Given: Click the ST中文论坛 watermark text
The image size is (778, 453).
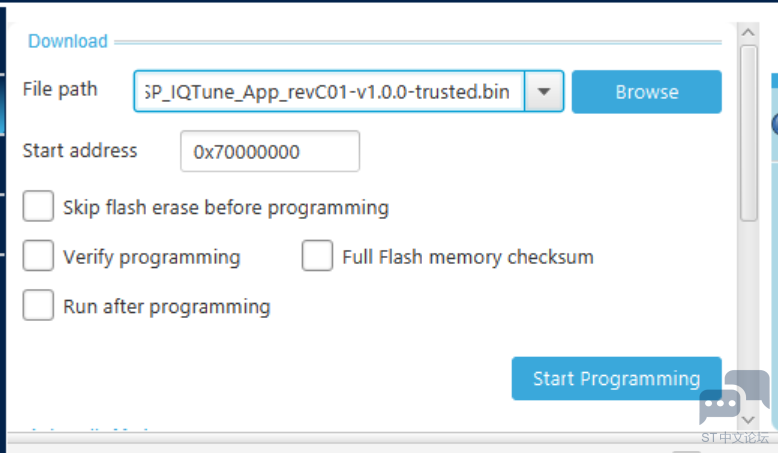Looking at the screenshot, I should pyautogui.click(x=735, y=438).
